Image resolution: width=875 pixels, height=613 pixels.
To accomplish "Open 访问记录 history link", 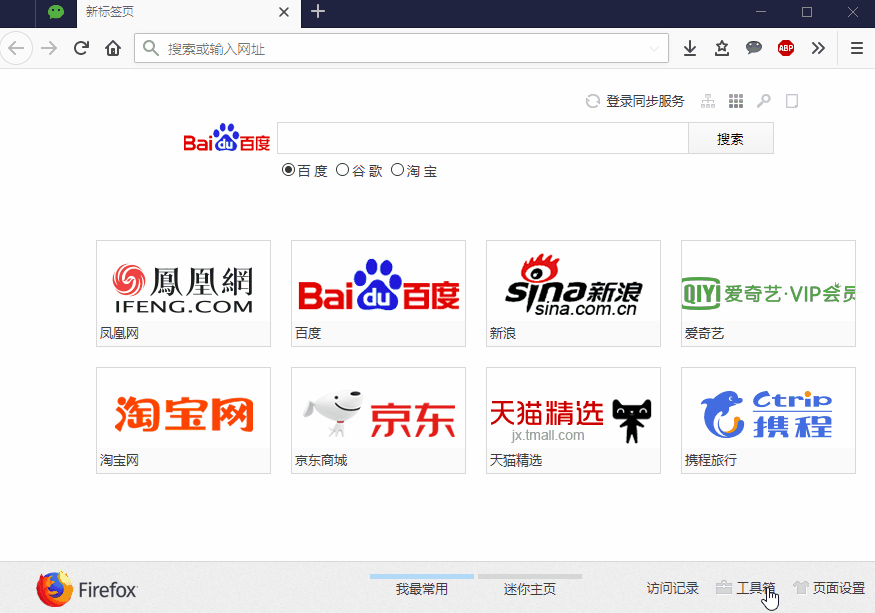I will pyautogui.click(x=672, y=588).
